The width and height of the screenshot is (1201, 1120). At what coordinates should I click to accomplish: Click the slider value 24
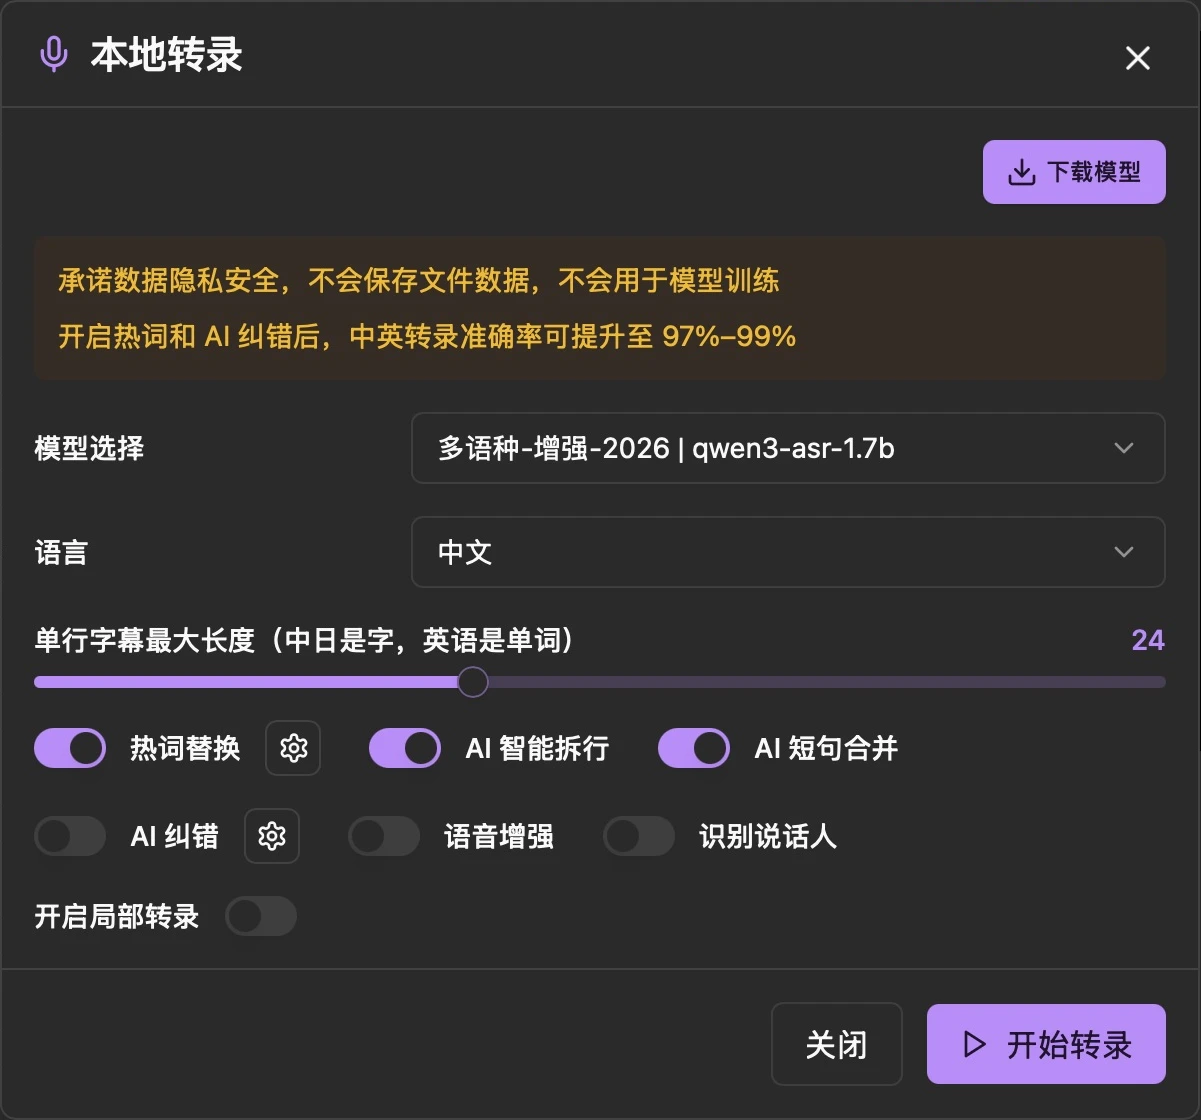(x=1148, y=640)
